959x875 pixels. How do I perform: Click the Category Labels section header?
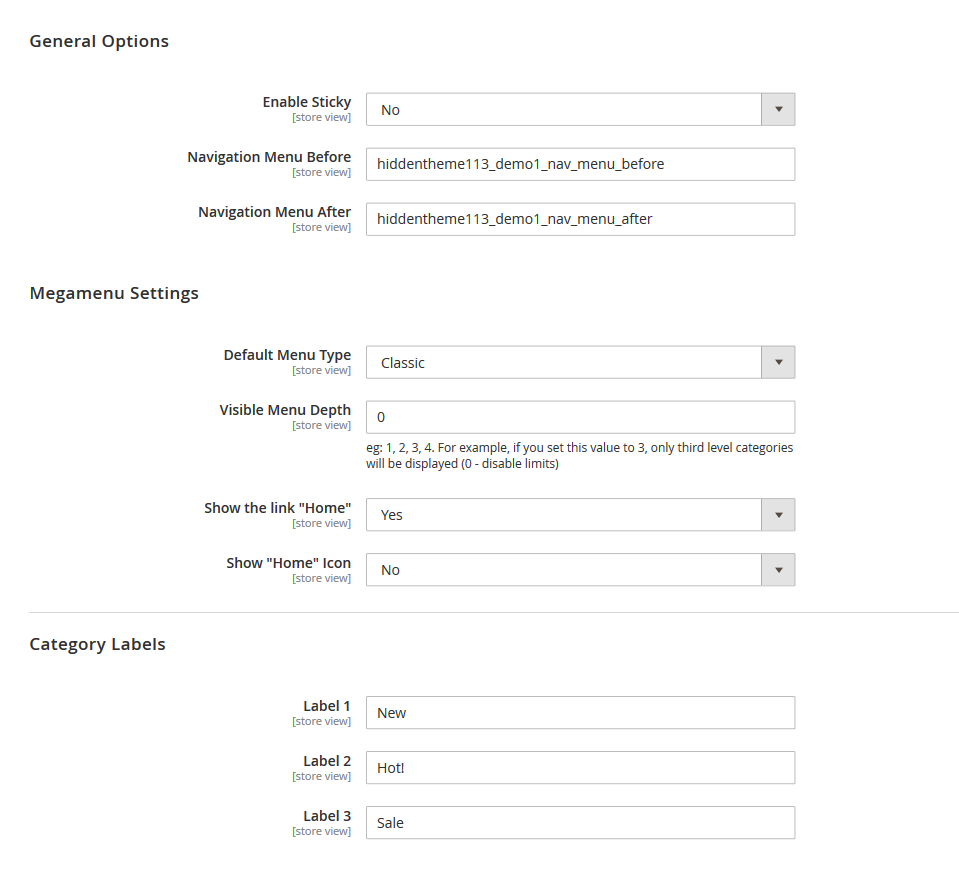97,644
